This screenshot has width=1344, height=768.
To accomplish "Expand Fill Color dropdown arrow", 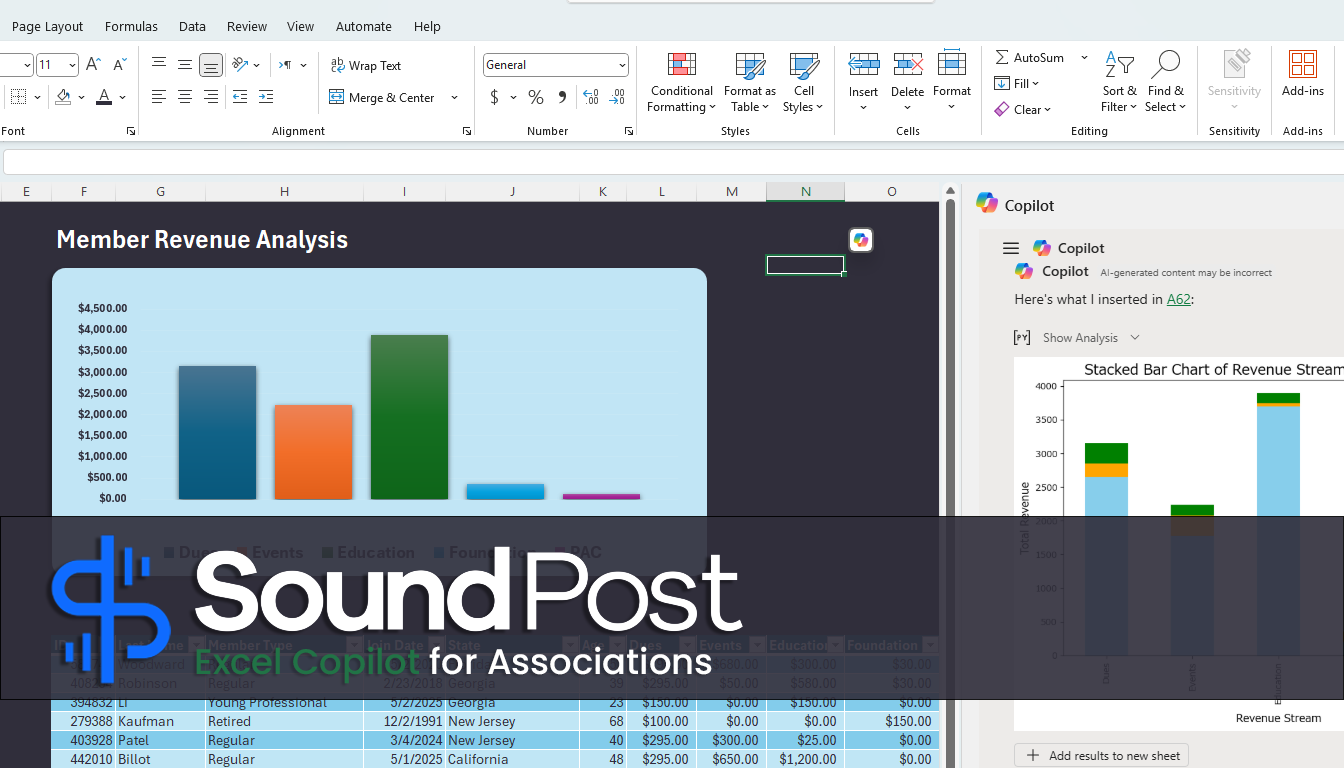I will tap(83, 97).
